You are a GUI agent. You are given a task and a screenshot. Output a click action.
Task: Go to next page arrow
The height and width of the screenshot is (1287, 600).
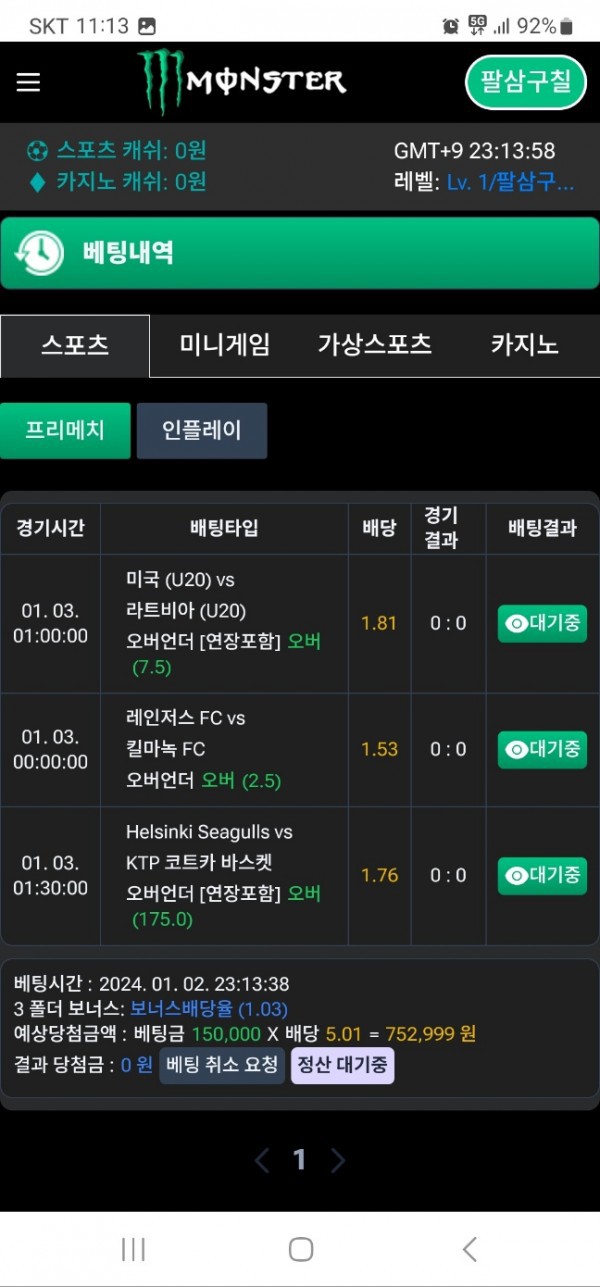point(338,1160)
